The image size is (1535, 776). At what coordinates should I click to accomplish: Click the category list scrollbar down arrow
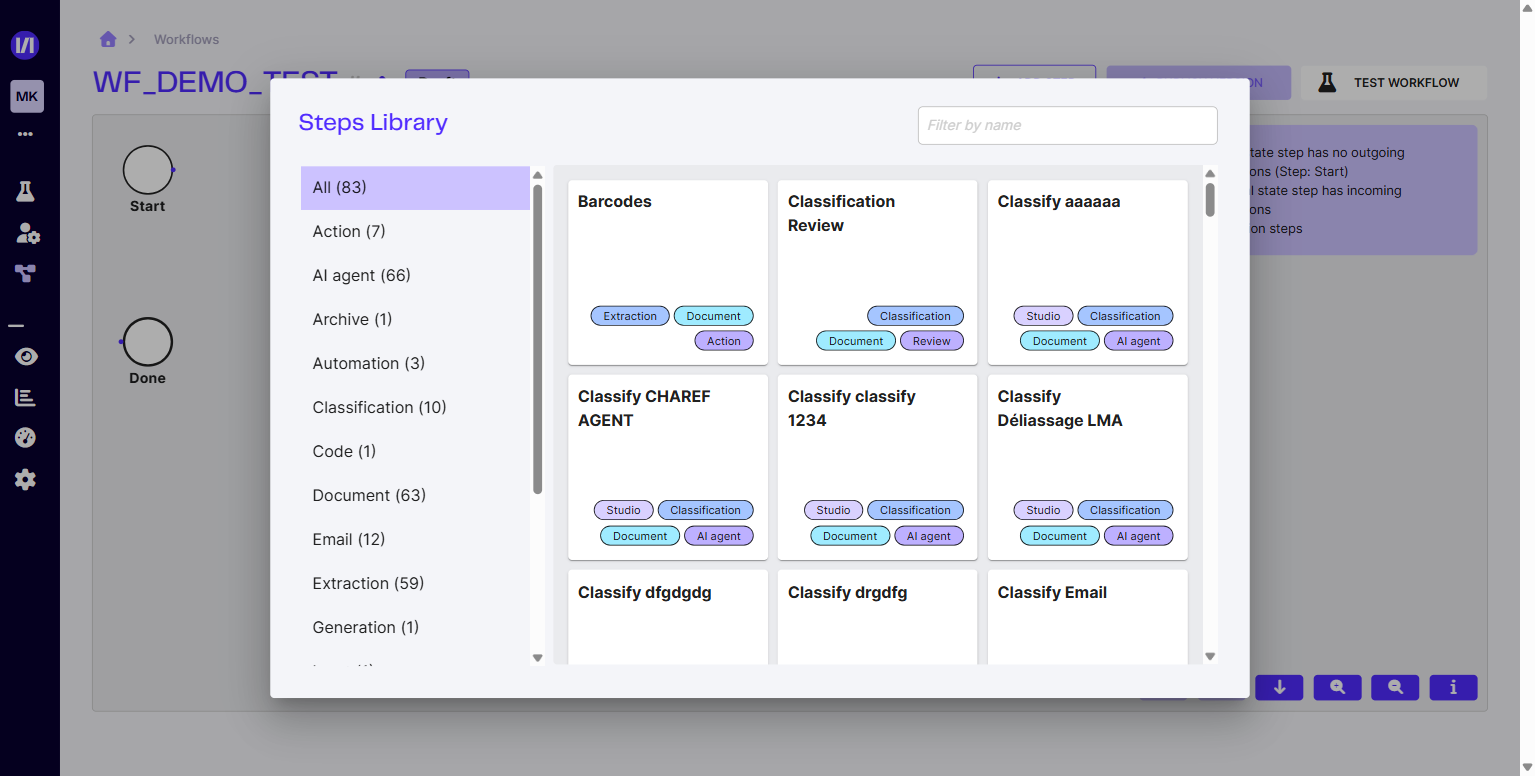point(537,658)
